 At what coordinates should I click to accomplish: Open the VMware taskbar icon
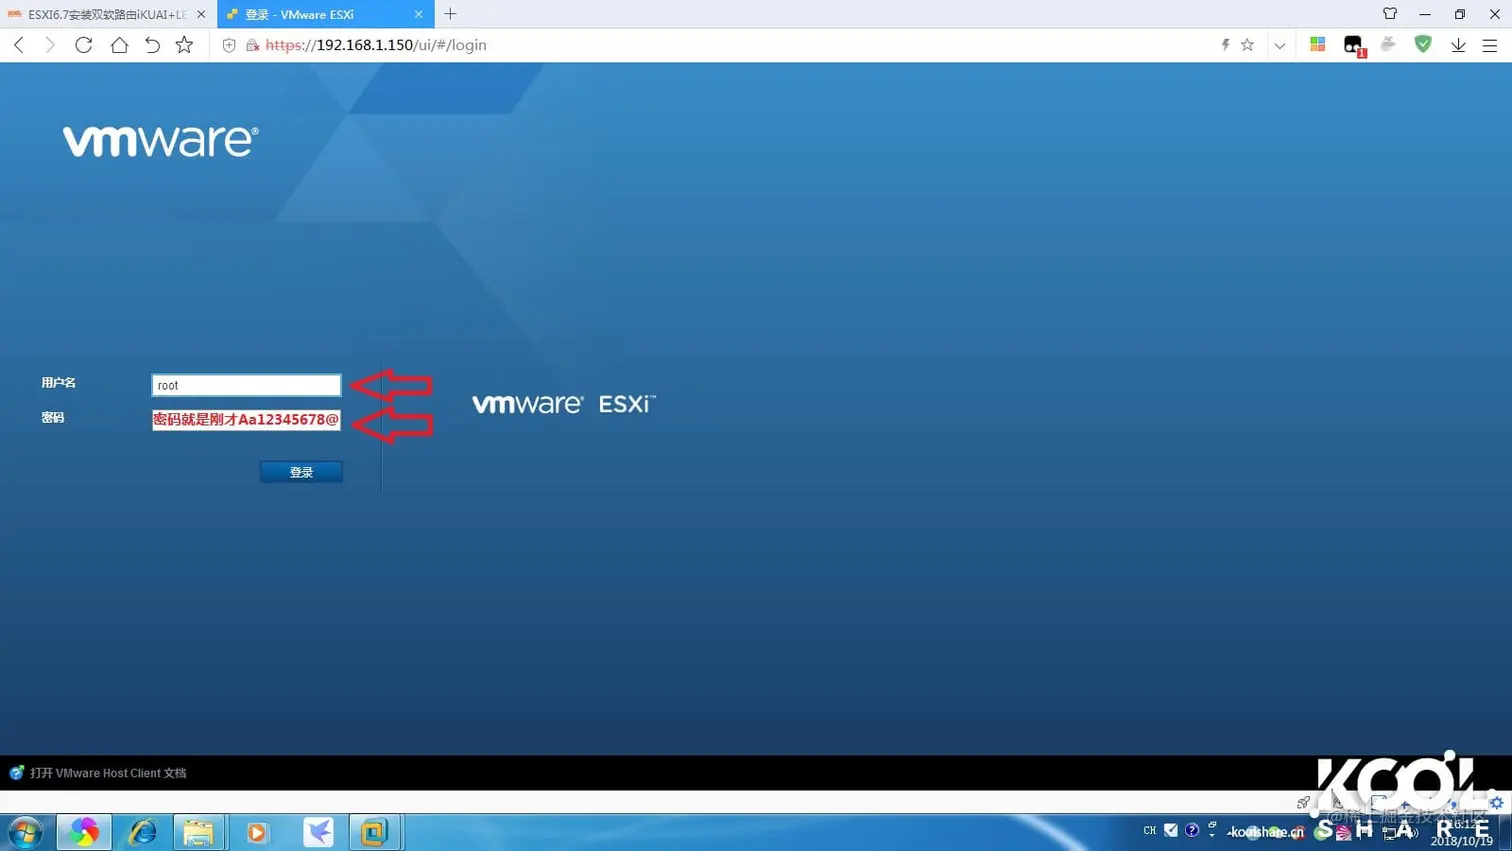(x=375, y=832)
